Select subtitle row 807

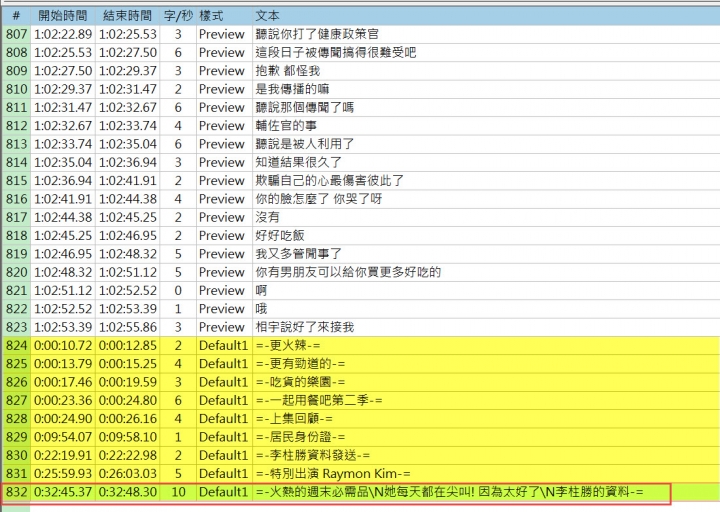pos(361,34)
